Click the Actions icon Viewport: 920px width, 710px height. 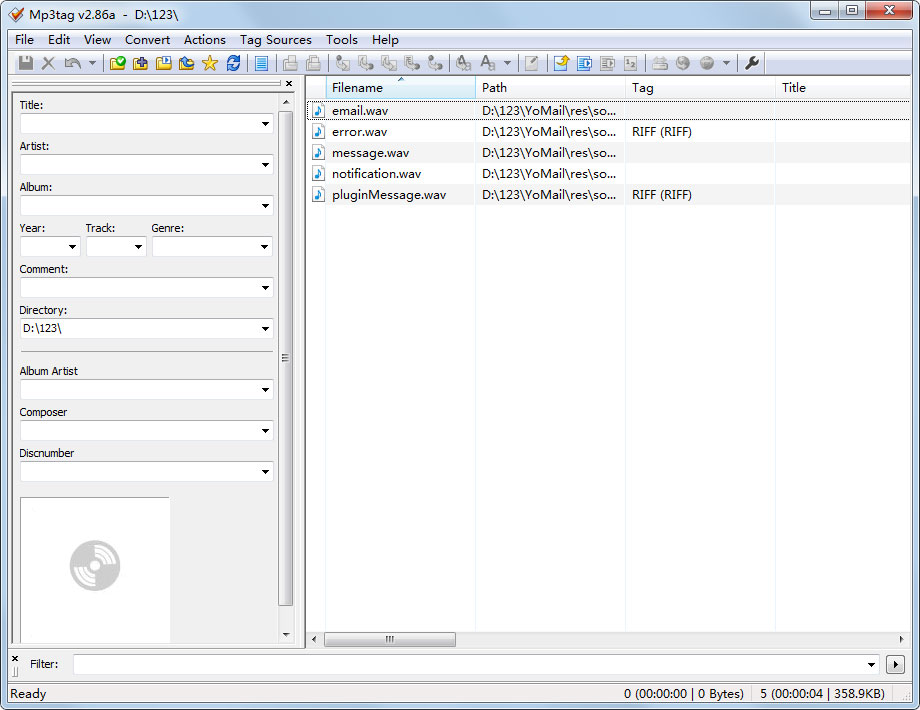pyautogui.click(x=464, y=63)
